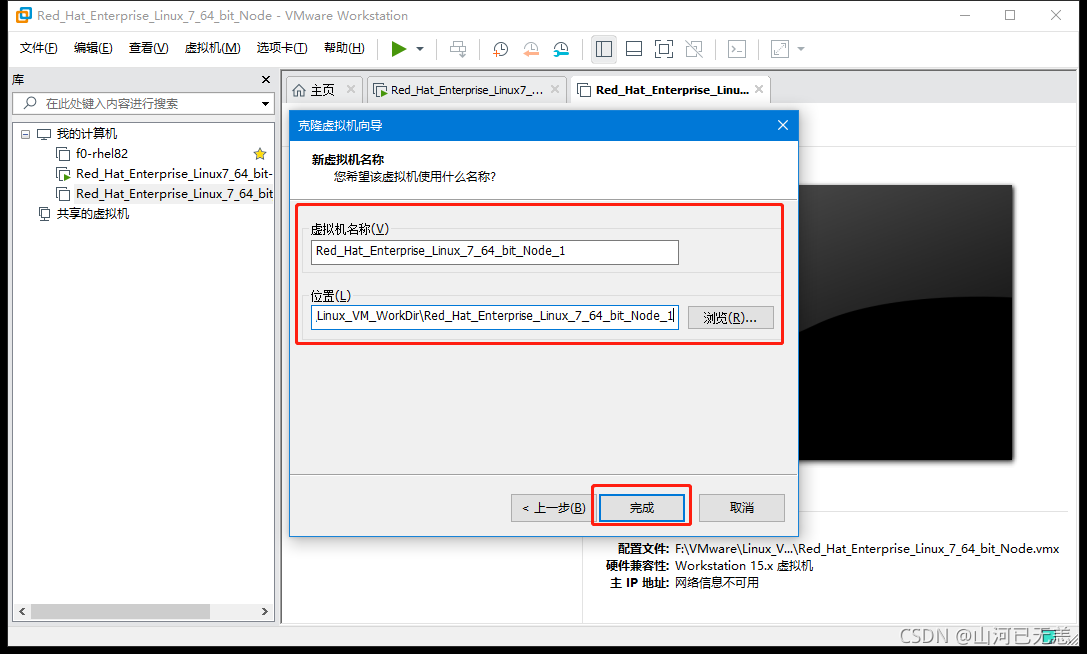1087x654 pixels.
Task: Click the Unity mode toolbar icon
Action: 694,49
